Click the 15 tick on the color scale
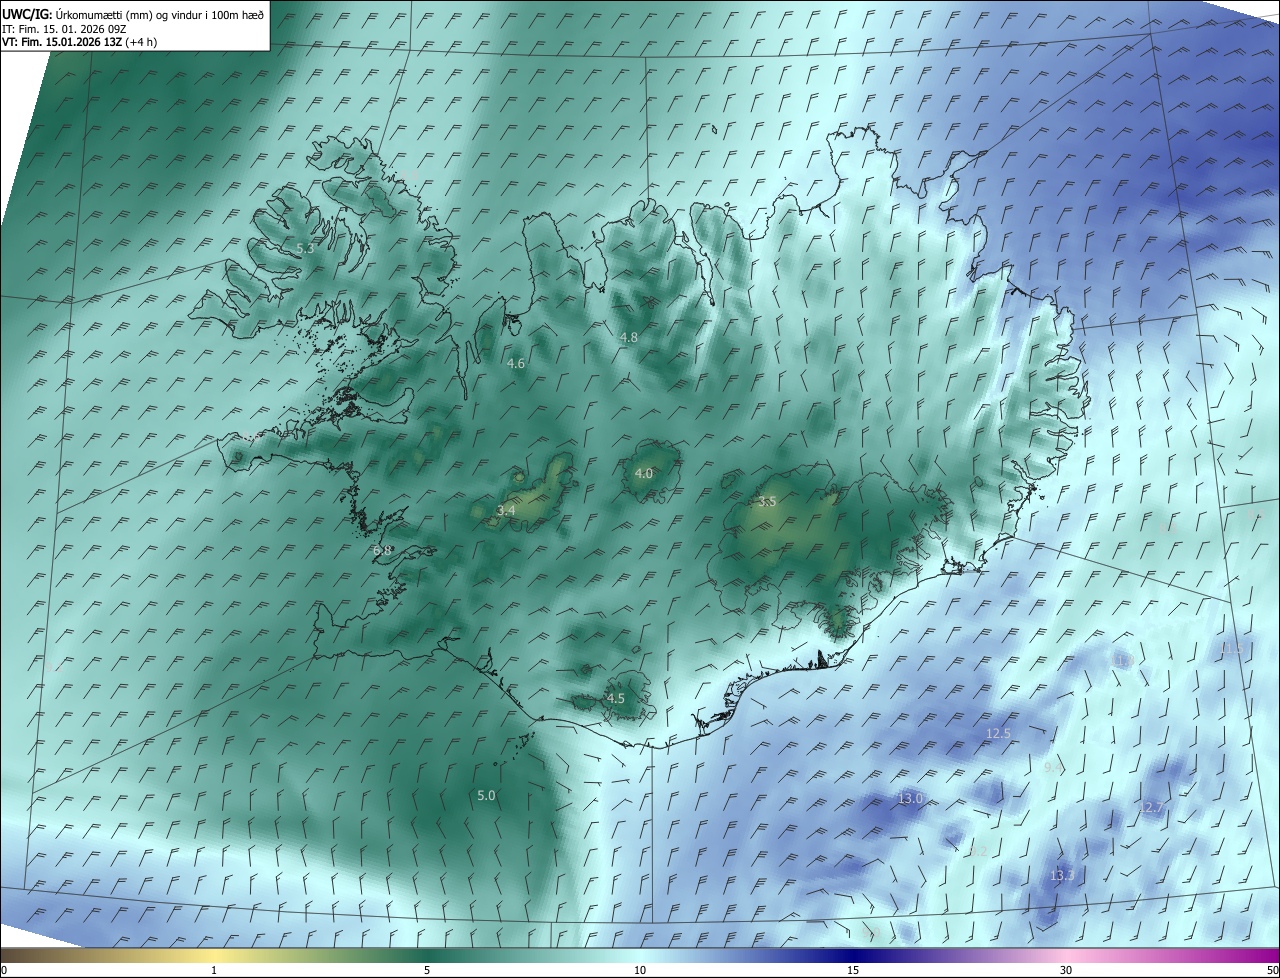This screenshot has height=978, width=1280. click(x=853, y=971)
